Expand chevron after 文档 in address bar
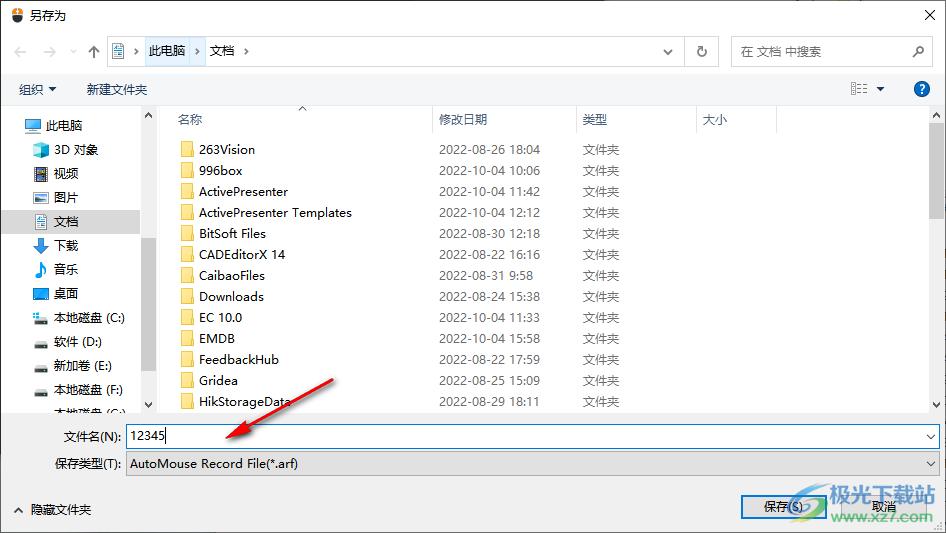Image resolution: width=946 pixels, height=533 pixels. (x=246, y=51)
